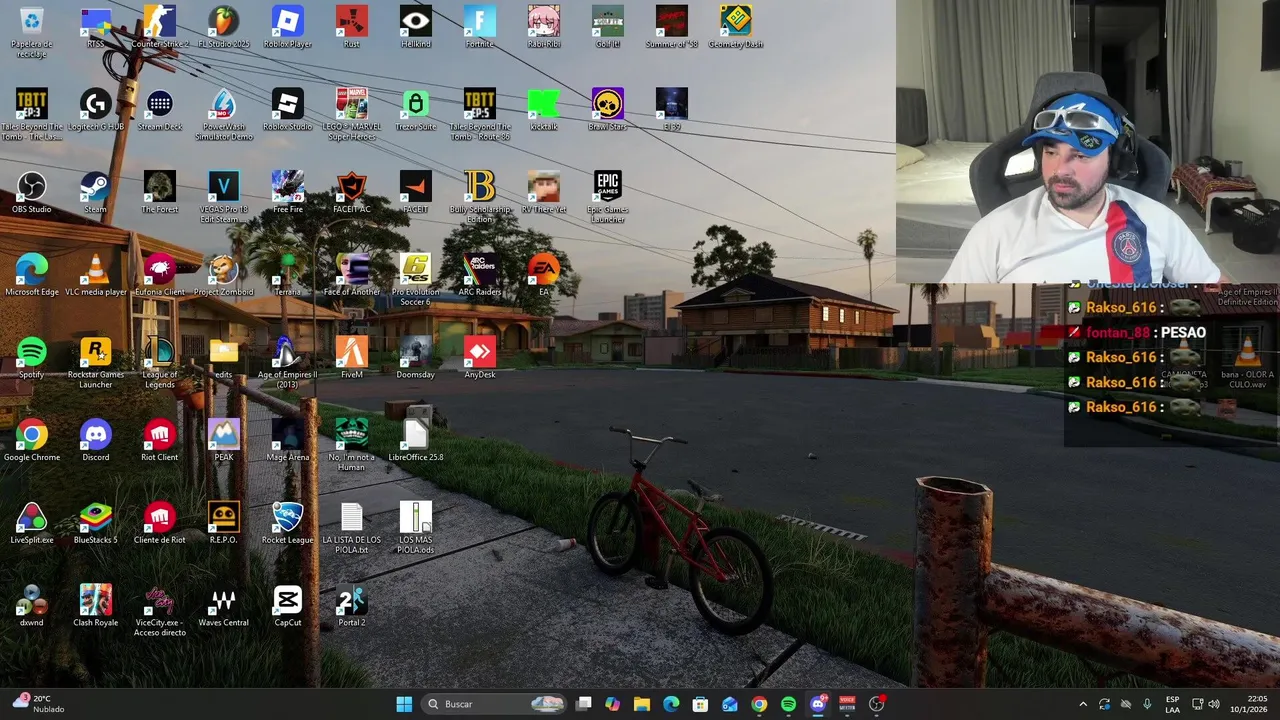Launch Counter-Strike 2 from the desktop
1280x720 pixels.
point(159,28)
